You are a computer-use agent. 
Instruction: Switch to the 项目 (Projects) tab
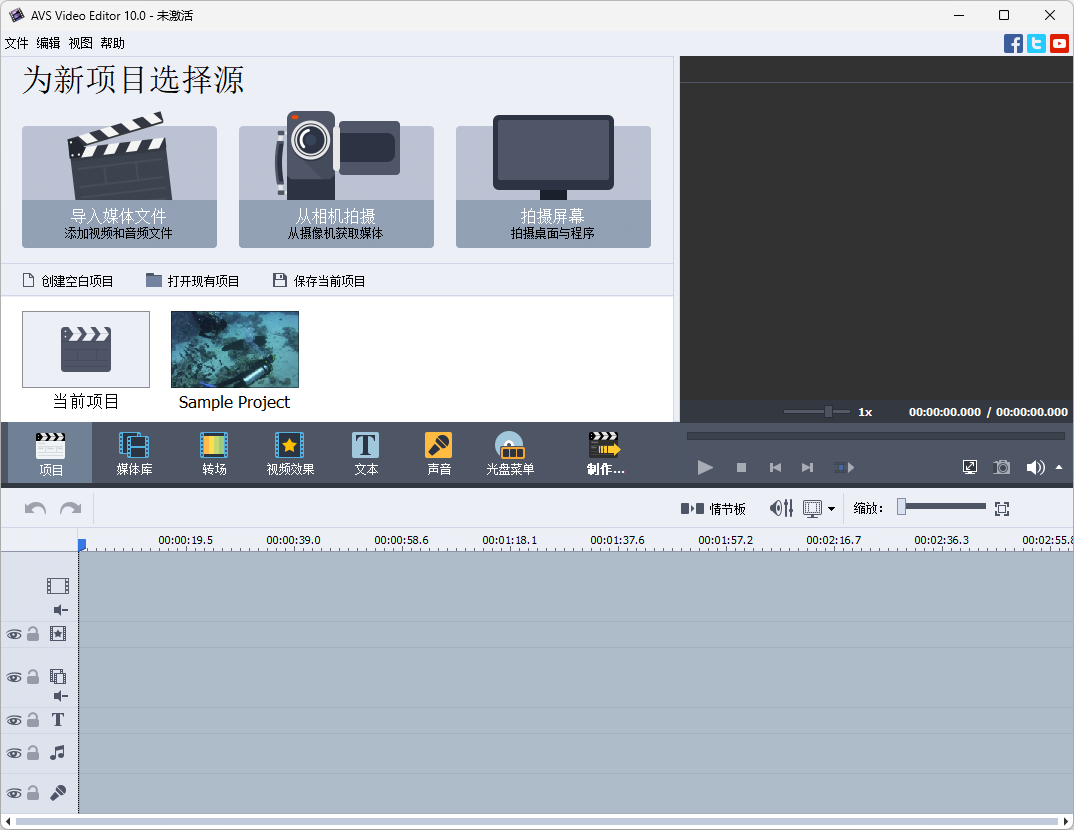[49, 453]
